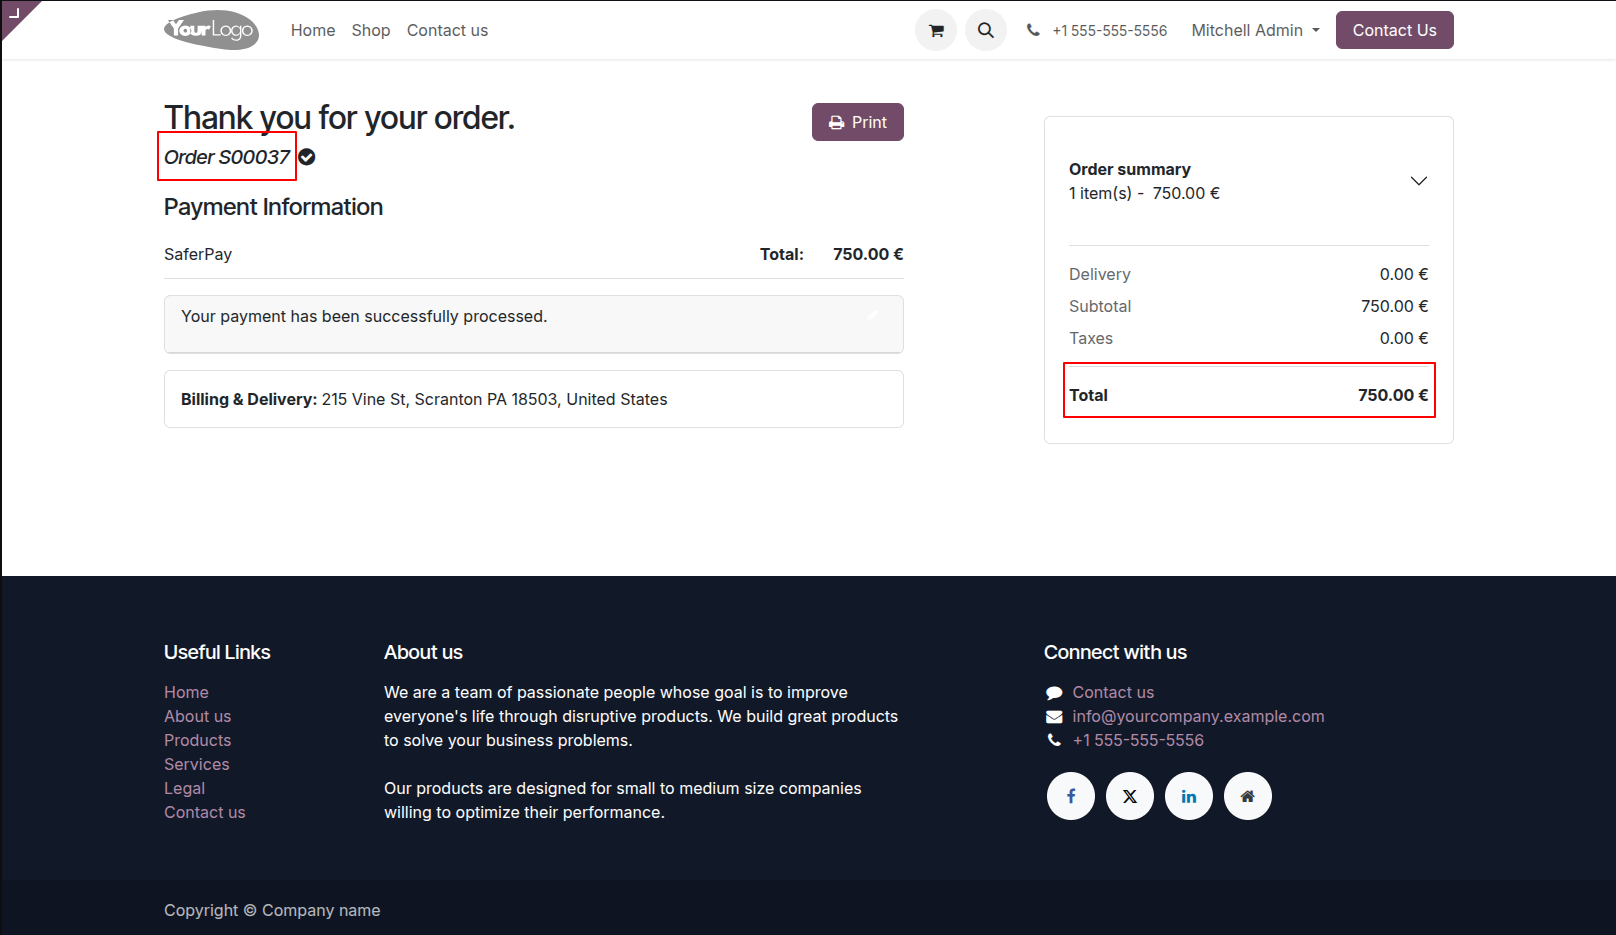Screen dimensions: 1616x935
Task: Open the LinkedIn social icon
Action: [x=1189, y=796]
